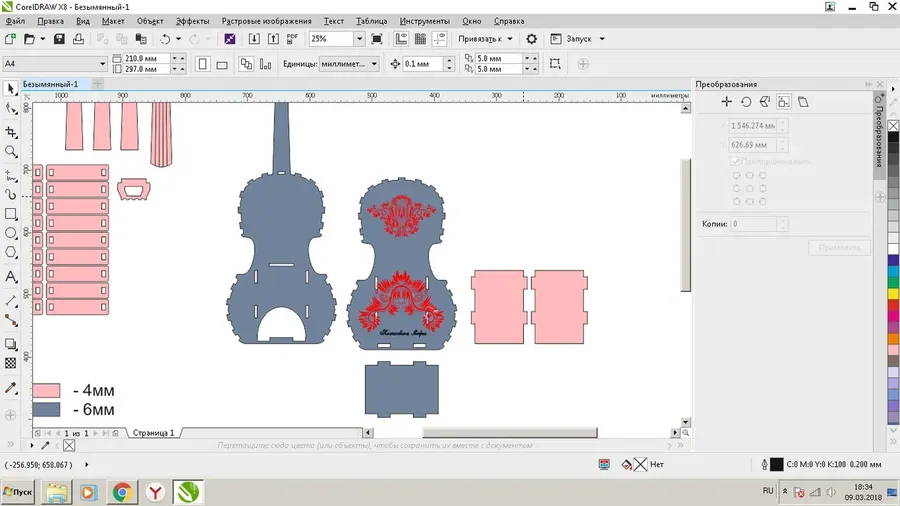Select the Freehand drawing tool
900x506 pixels.
(x=10, y=176)
